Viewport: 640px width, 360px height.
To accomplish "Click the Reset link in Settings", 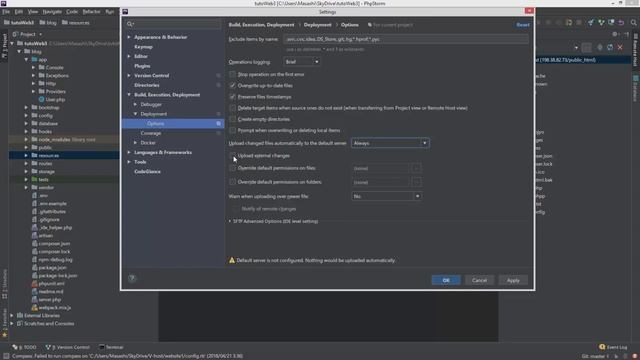I will click(523, 25).
